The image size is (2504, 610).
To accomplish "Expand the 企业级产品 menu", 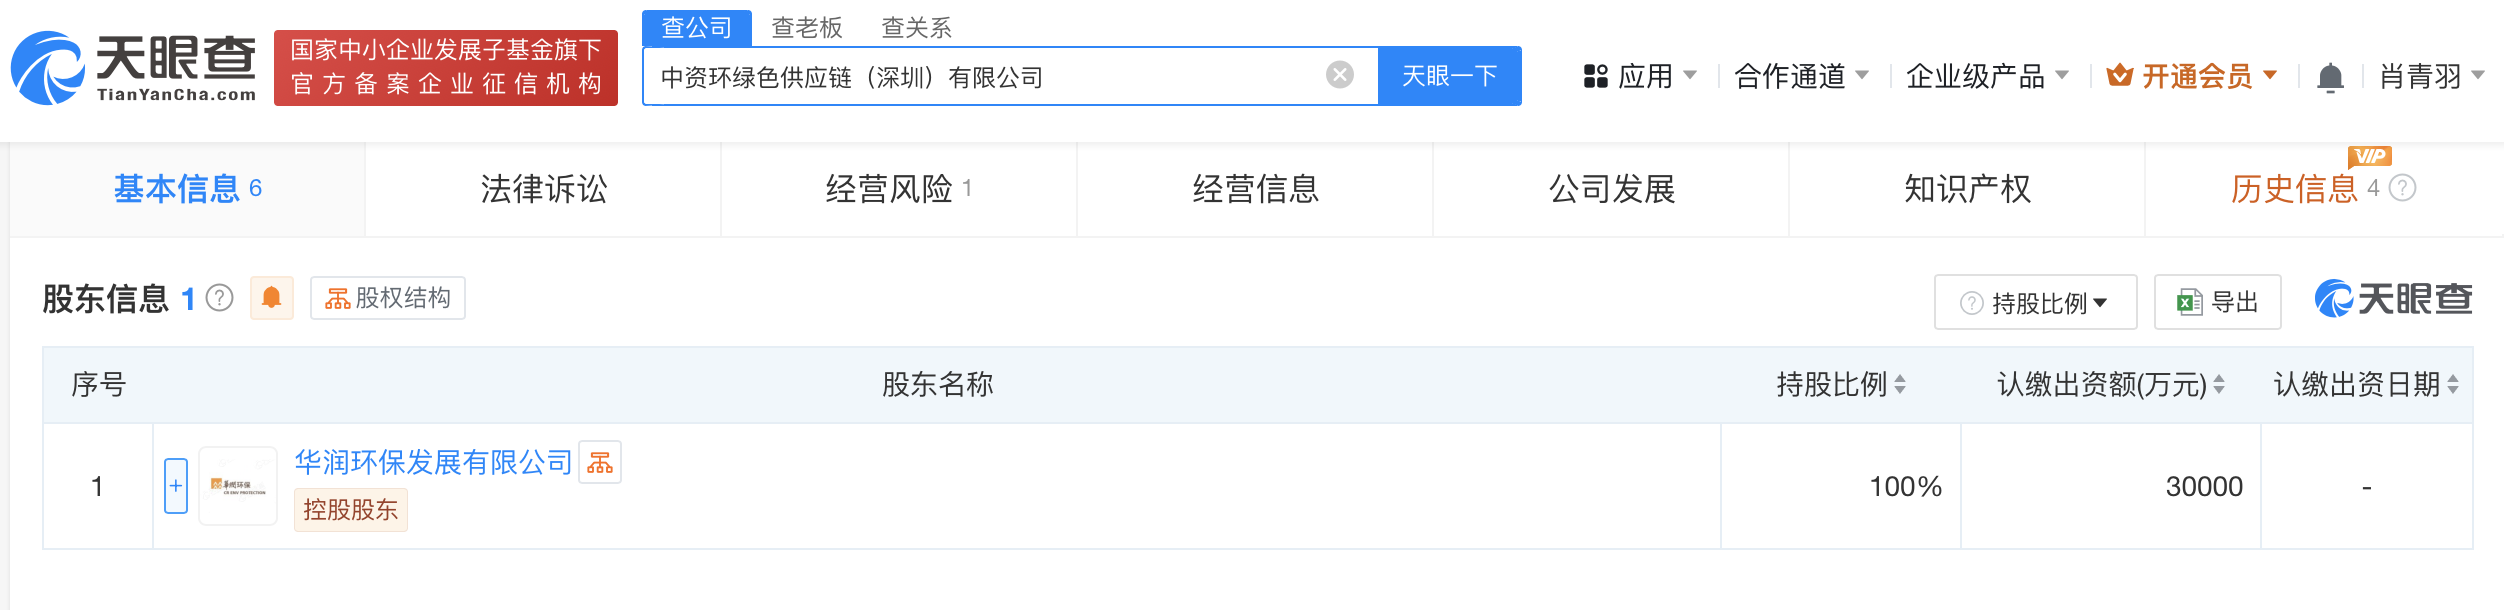I will [1987, 76].
